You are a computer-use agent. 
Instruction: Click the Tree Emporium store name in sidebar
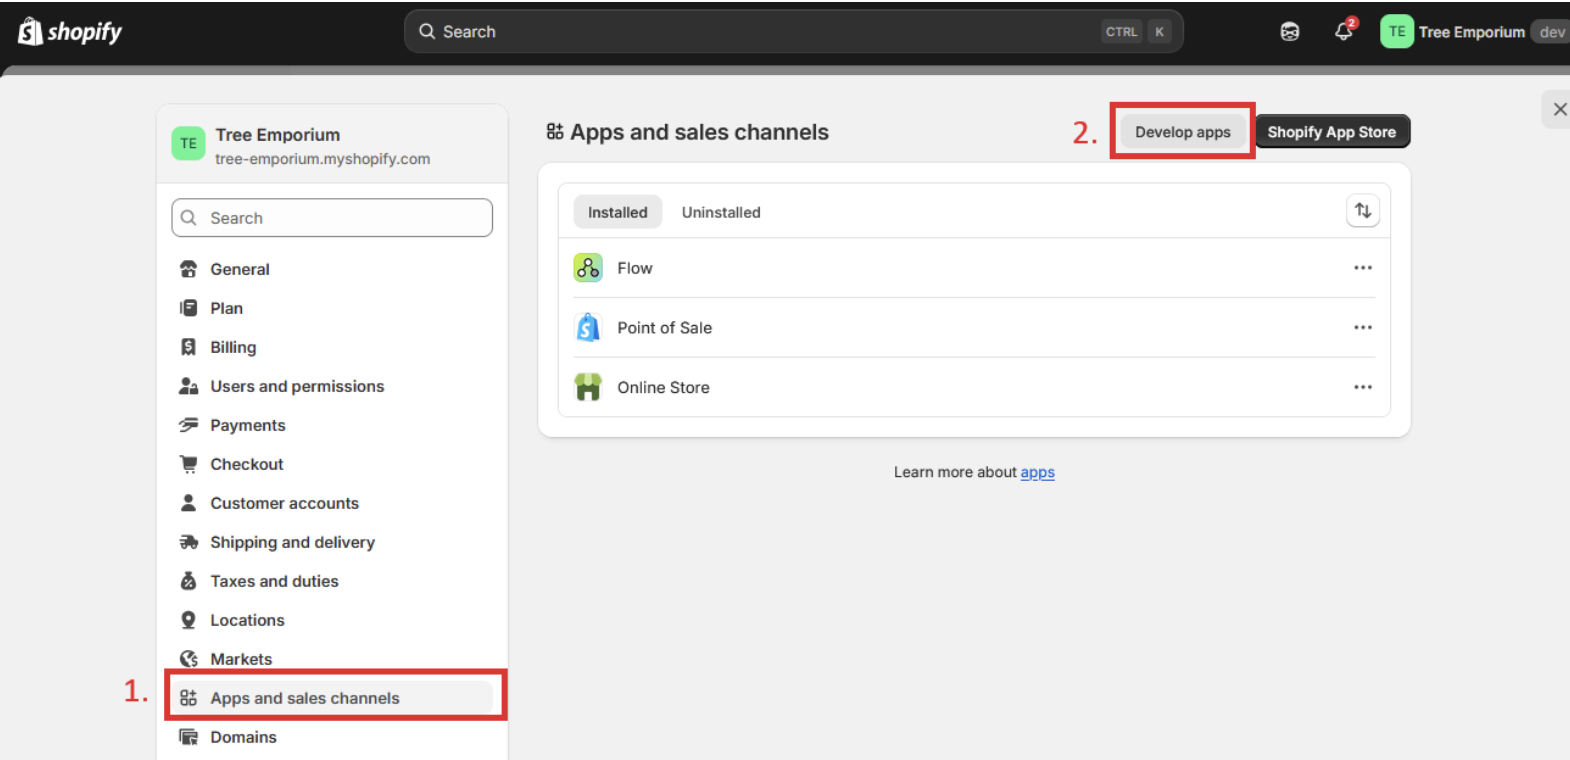pyautogui.click(x=278, y=135)
